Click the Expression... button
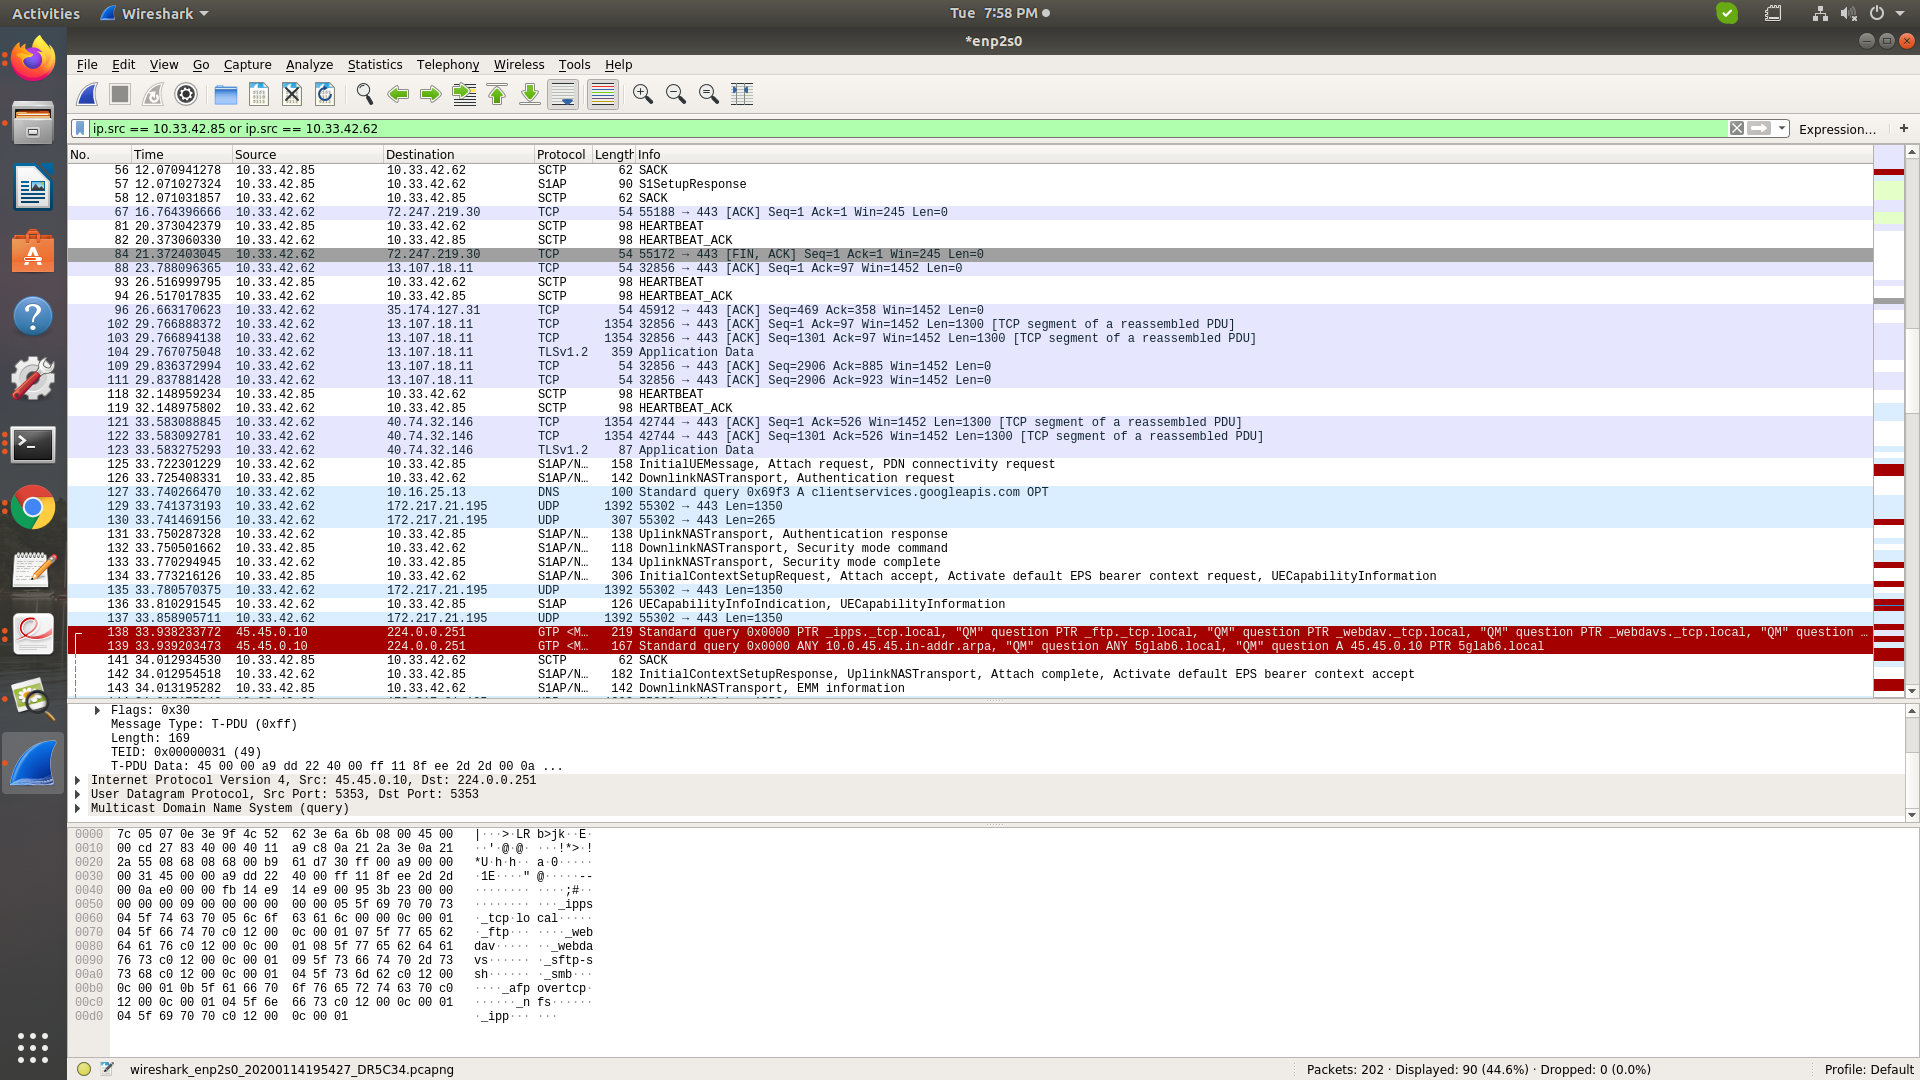Screen dimensions: 1920x1080 1836,129
